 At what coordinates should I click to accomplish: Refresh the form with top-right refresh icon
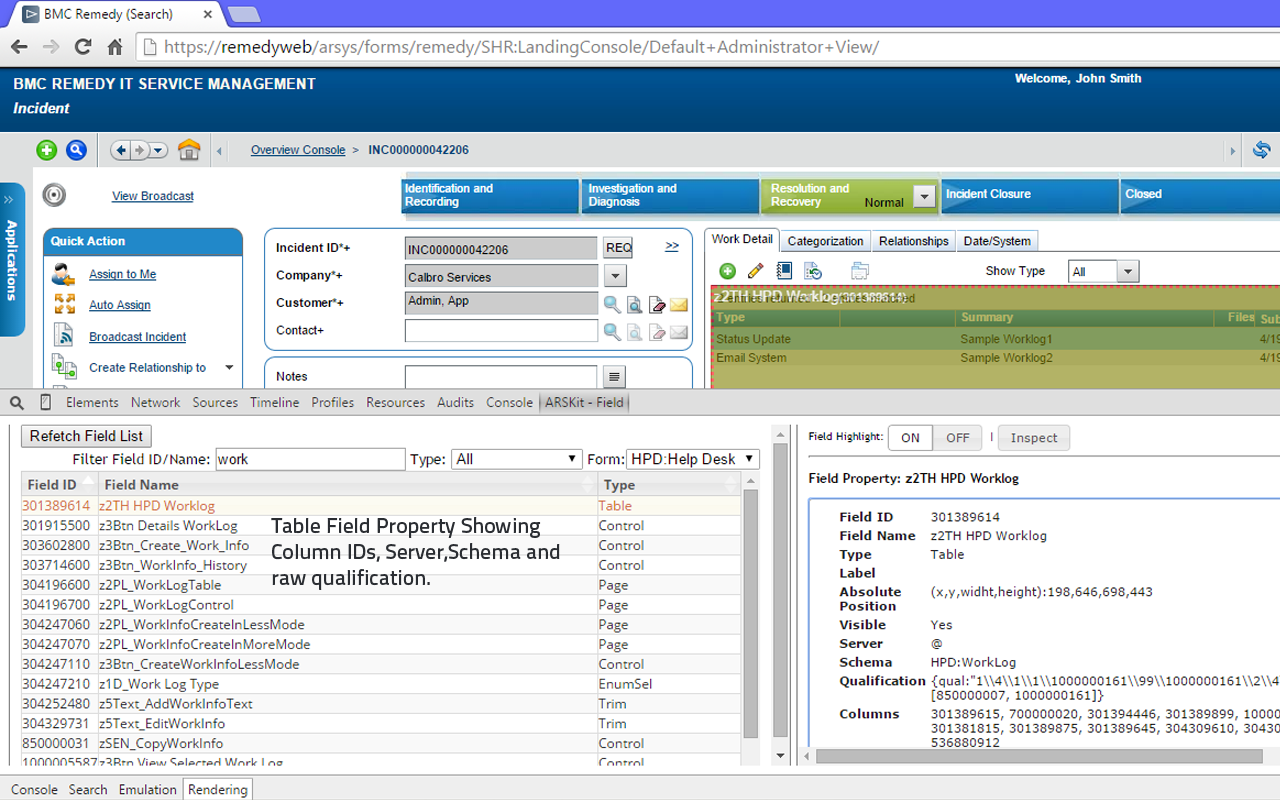point(1261,149)
